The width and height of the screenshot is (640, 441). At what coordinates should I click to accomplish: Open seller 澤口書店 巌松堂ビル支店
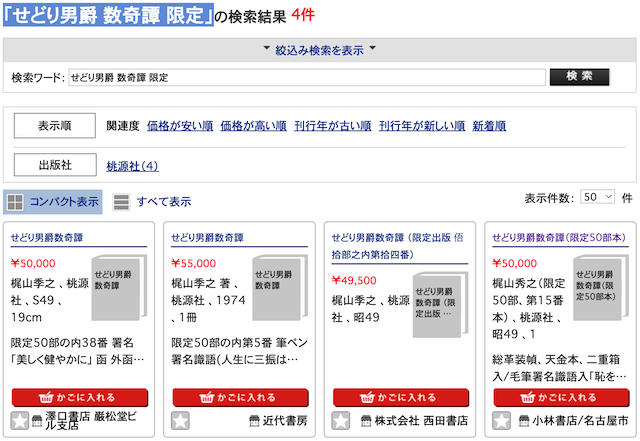pyautogui.click(x=91, y=421)
